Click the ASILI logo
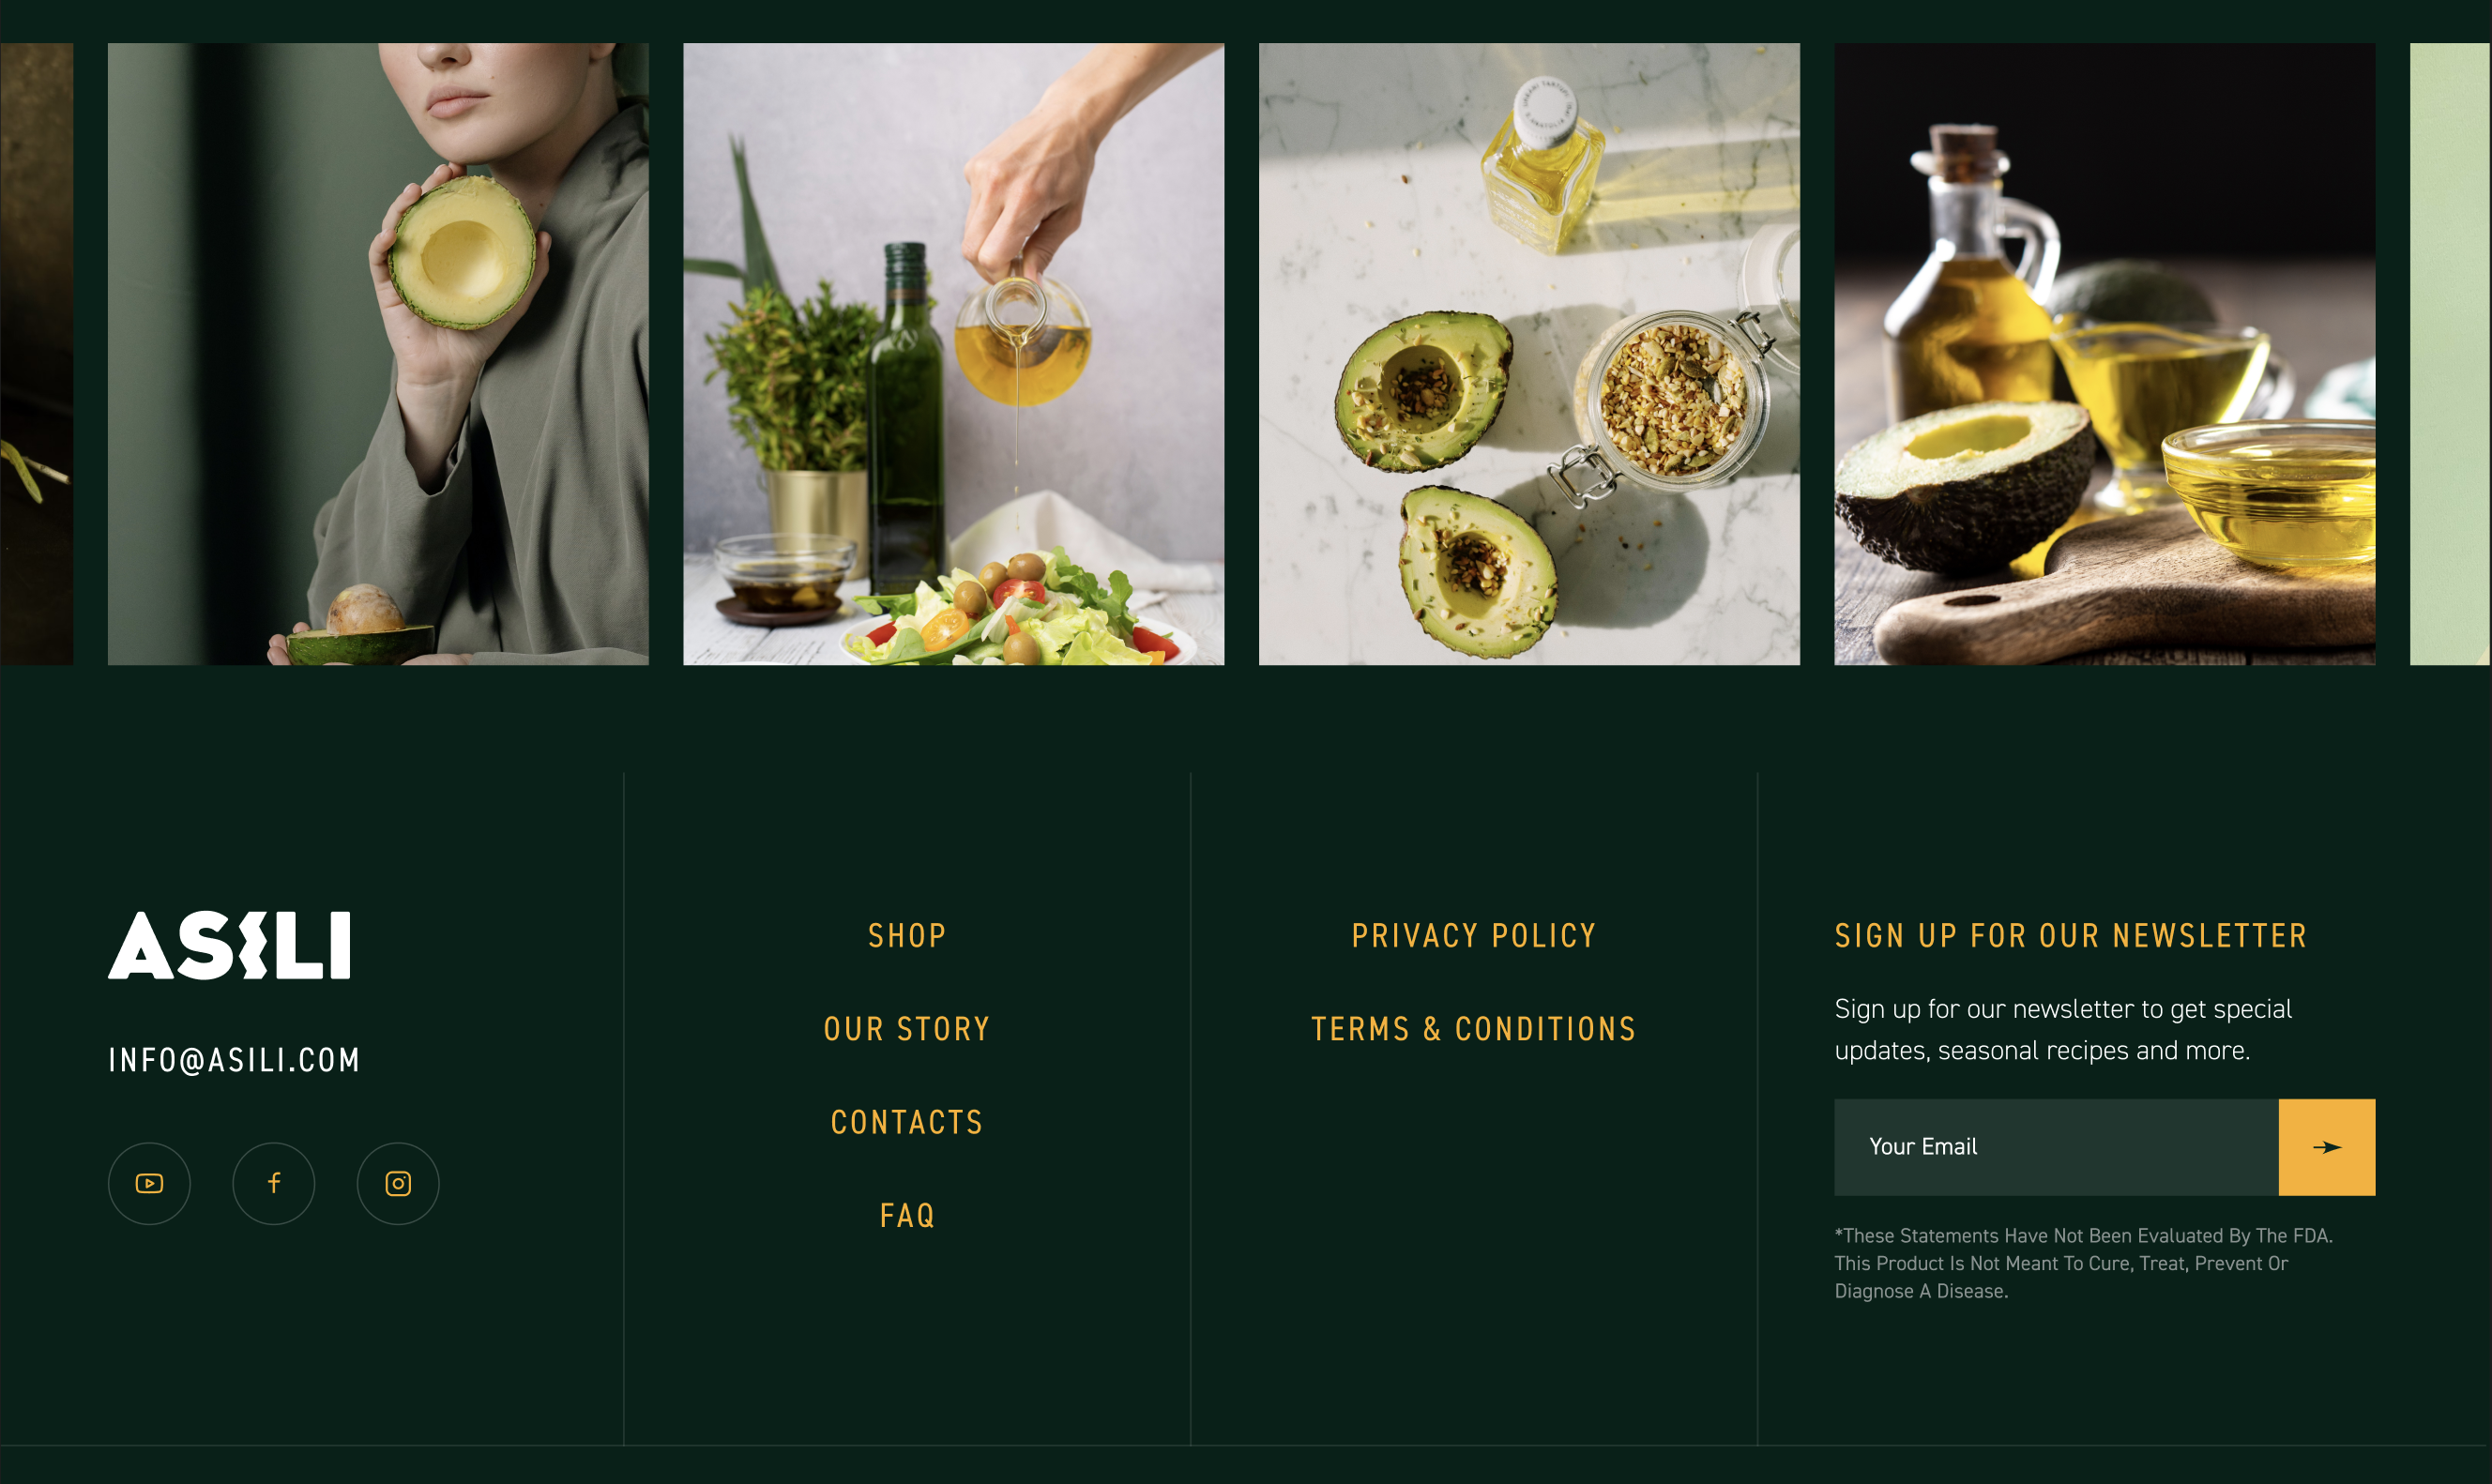 (229, 945)
